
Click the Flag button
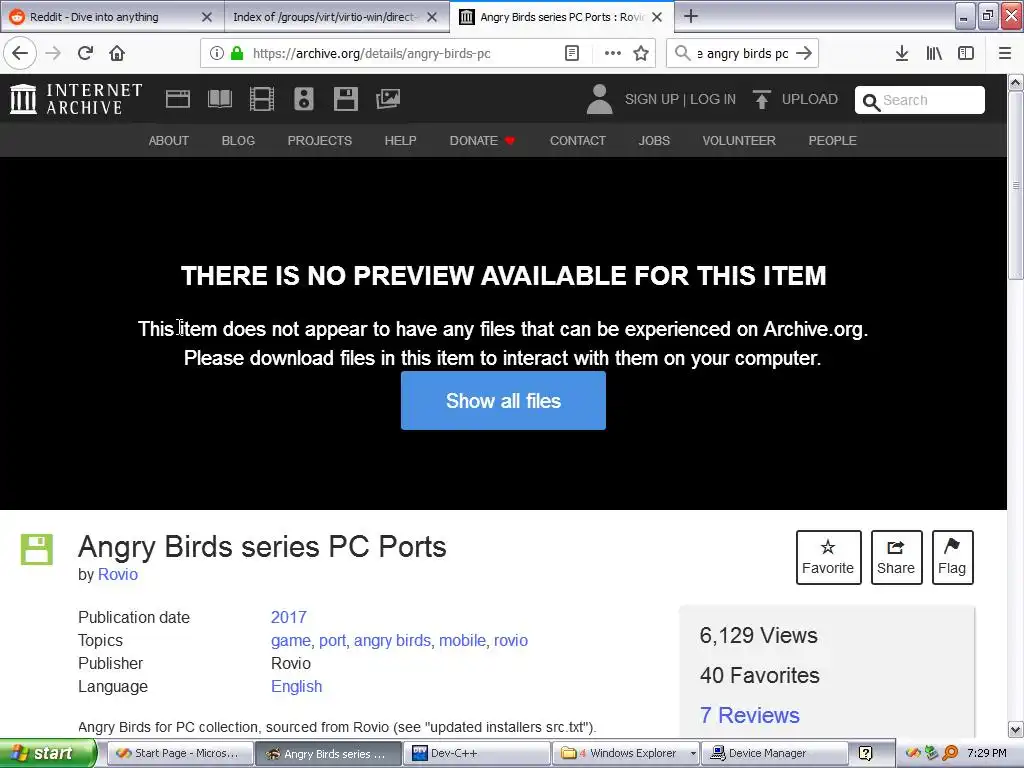952,558
